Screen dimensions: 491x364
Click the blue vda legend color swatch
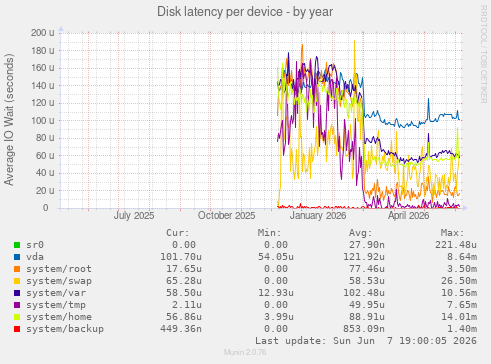[x=17, y=257]
